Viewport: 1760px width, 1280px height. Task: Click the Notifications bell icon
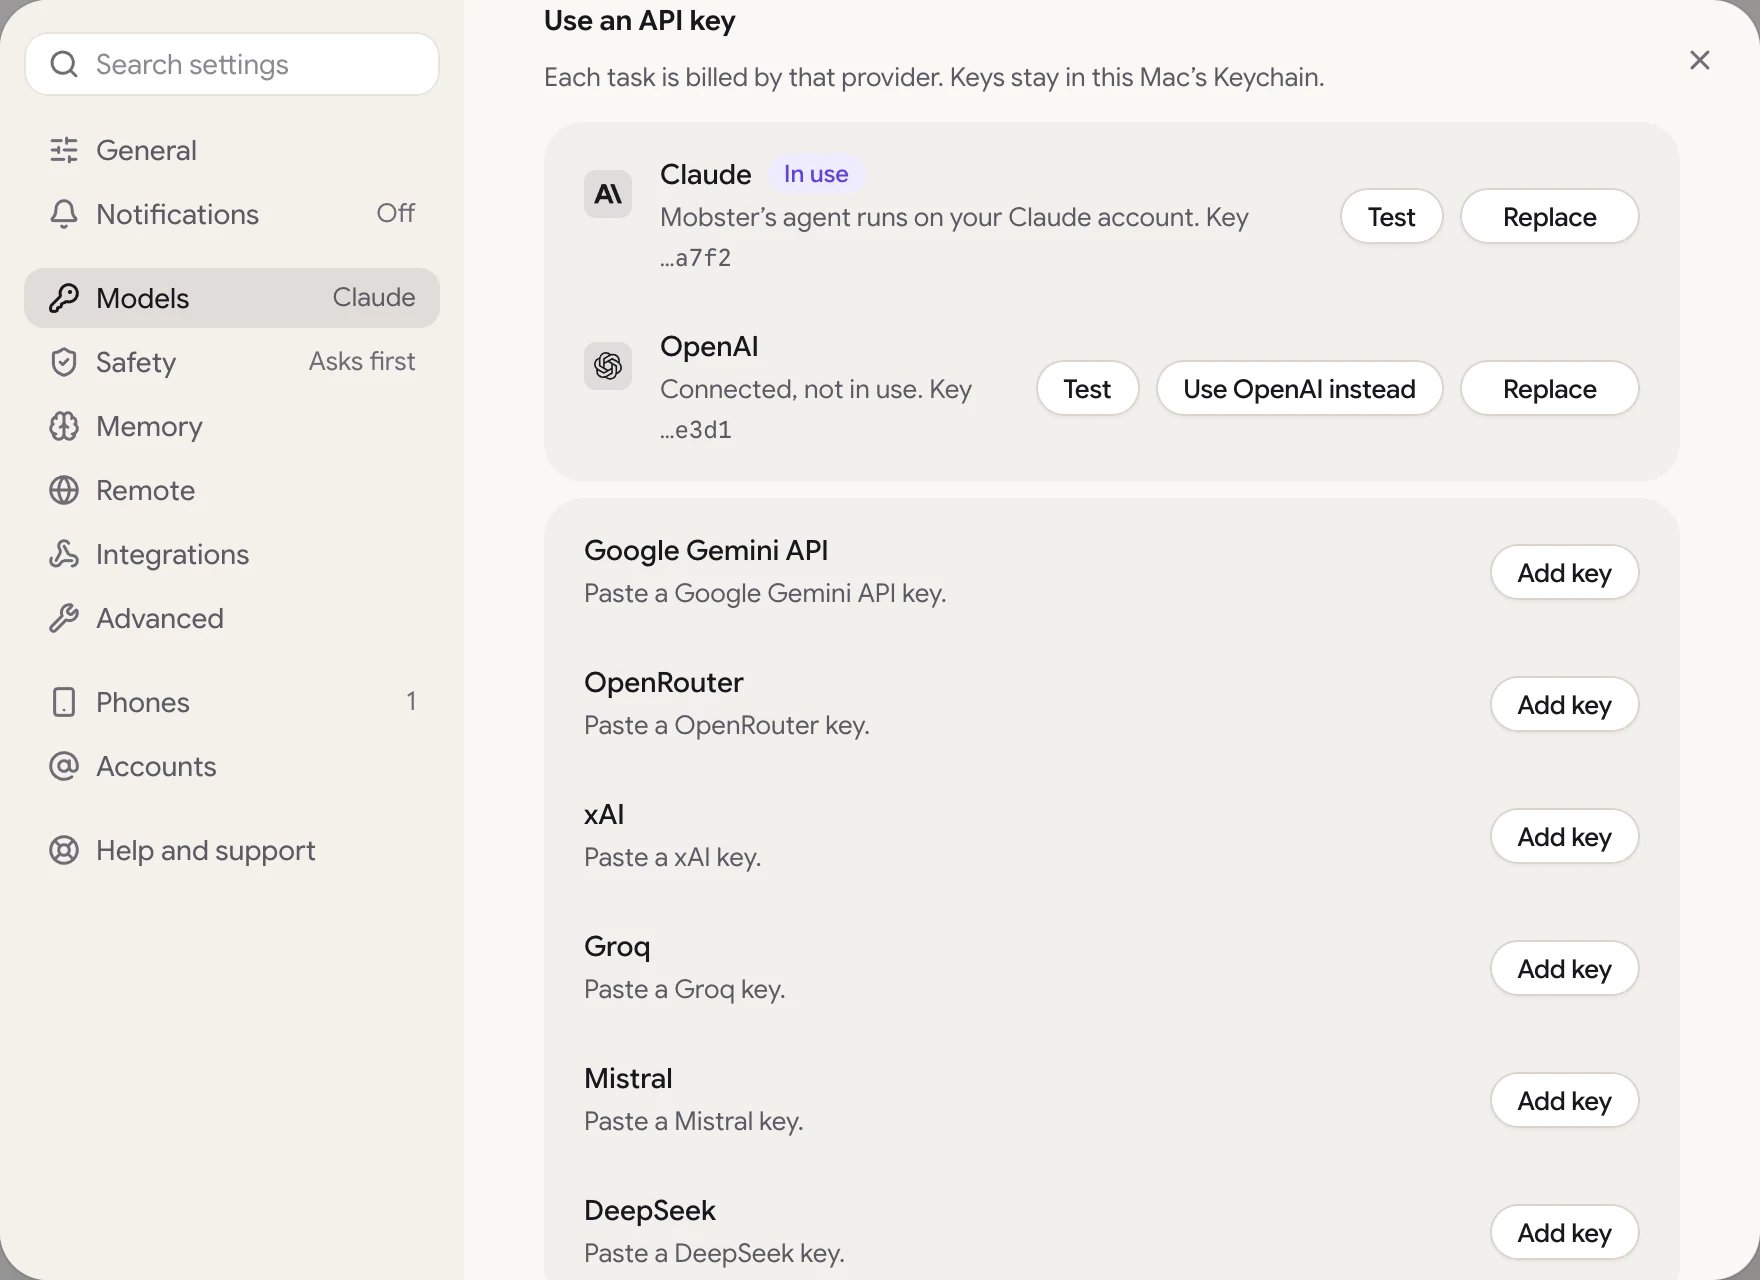[64, 214]
